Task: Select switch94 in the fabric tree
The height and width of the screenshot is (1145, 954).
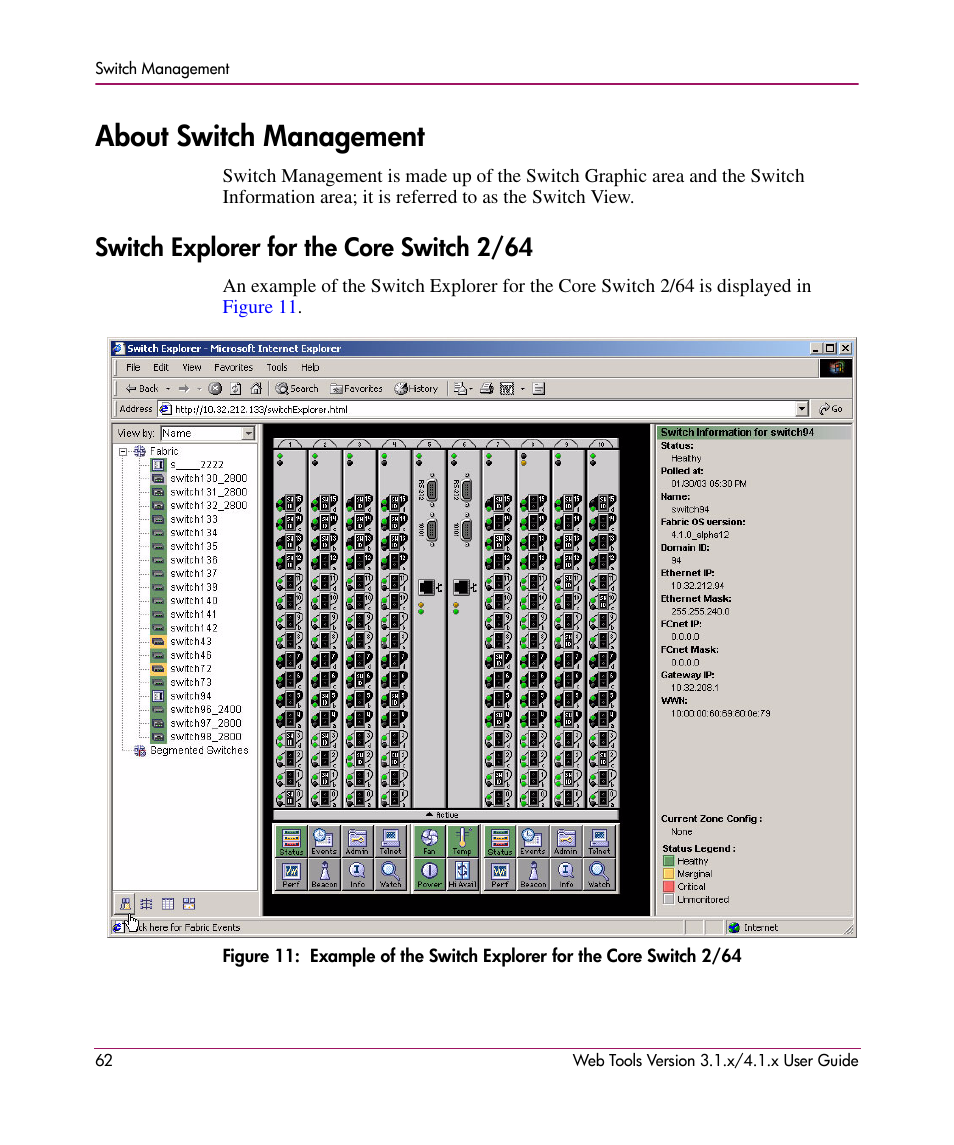Action: (191, 696)
